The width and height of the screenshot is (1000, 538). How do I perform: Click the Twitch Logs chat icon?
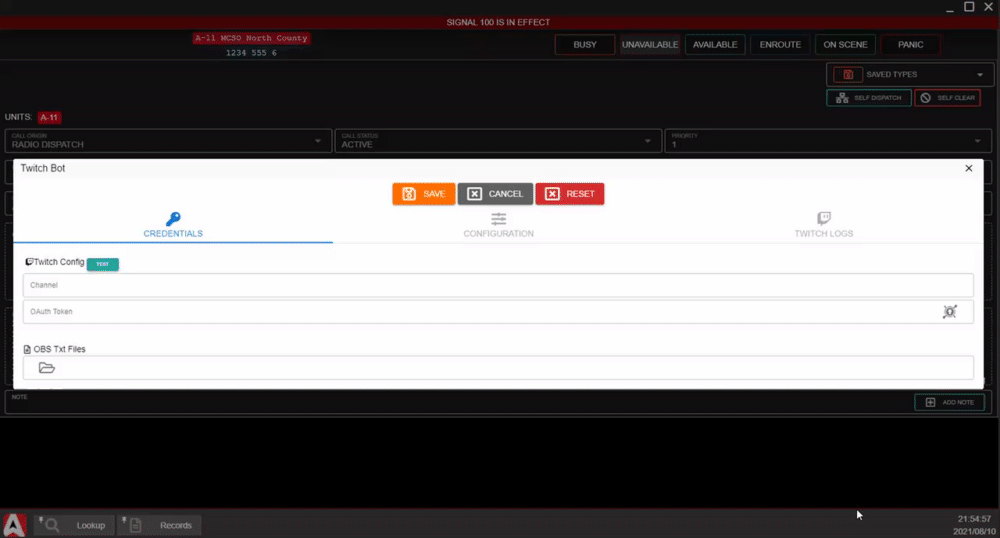click(823, 219)
